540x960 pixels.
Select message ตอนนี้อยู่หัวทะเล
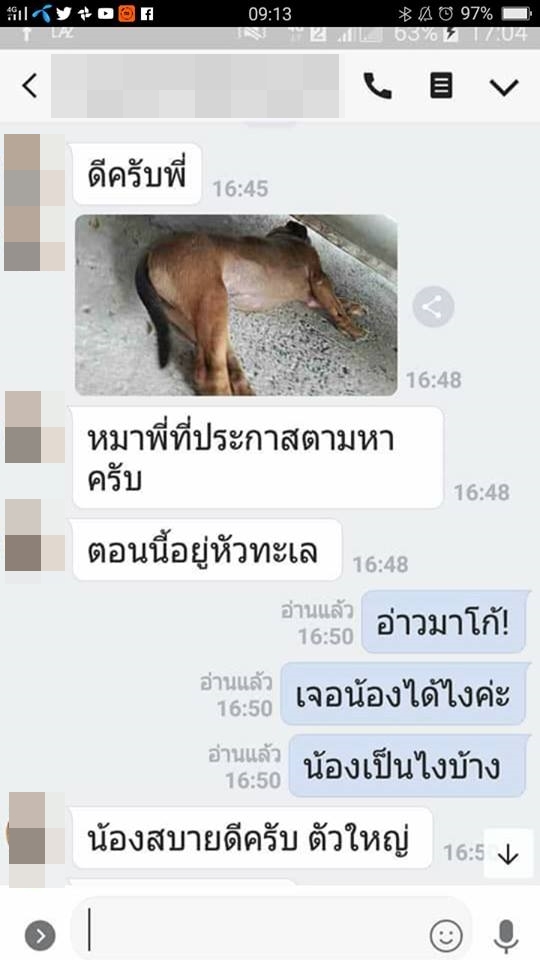pyautogui.click(x=207, y=550)
